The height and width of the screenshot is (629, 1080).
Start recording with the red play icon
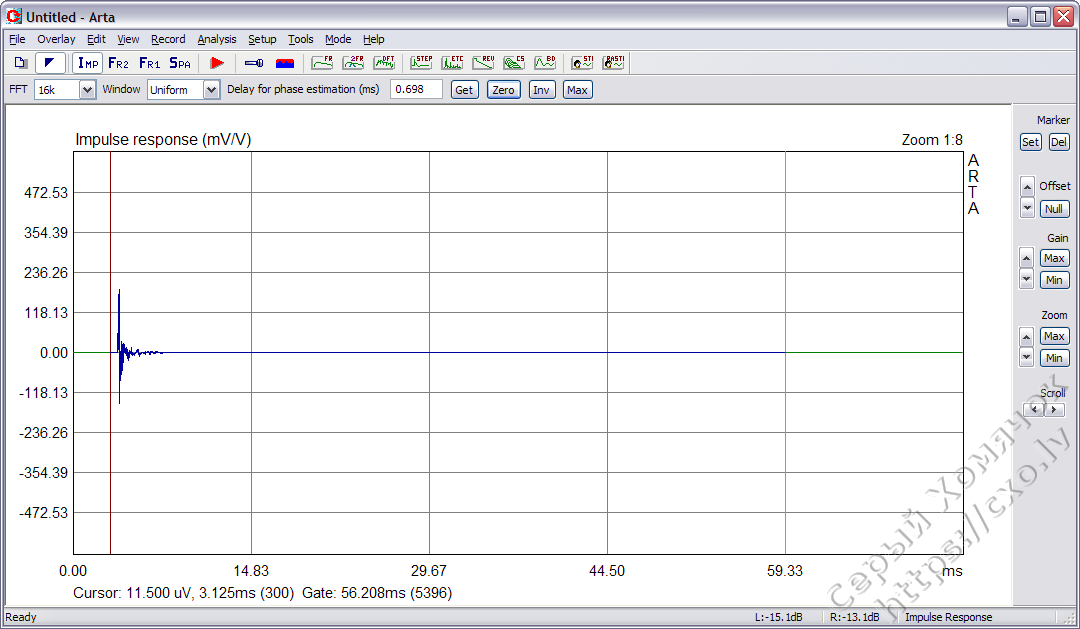coord(217,63)
